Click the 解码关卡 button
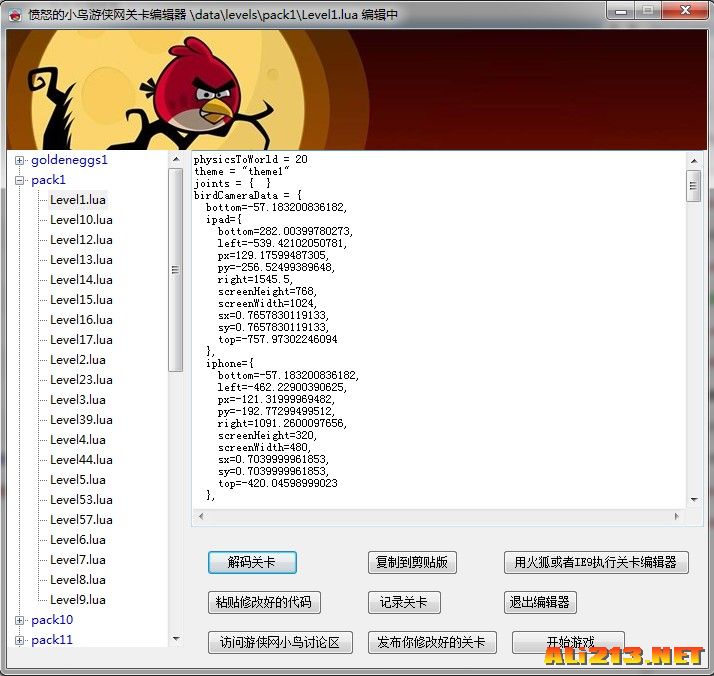Image resolution: width=714 pixels, height=676 pixels. 252,562
